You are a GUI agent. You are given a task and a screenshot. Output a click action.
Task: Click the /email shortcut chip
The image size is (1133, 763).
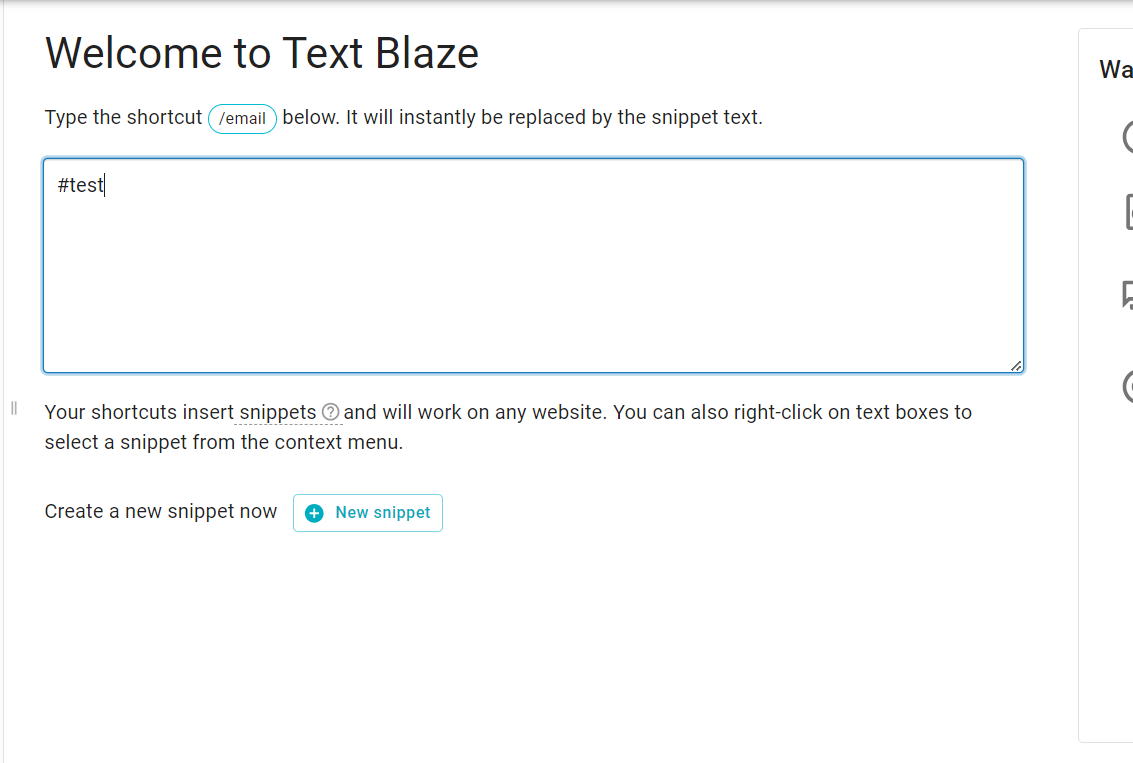point(242,118)
